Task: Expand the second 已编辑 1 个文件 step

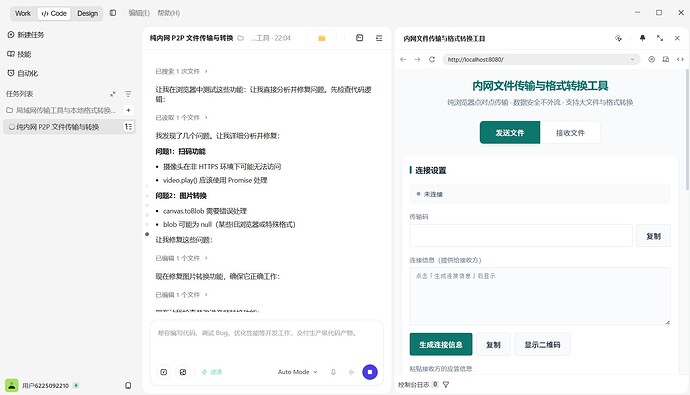Action: point(181,295)
